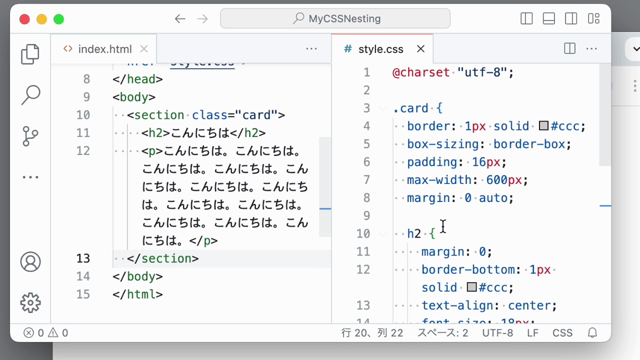The image size is (640, 360).
Task: Open color picker for border-bottom #ccc swatch
Action: [472, 287]
